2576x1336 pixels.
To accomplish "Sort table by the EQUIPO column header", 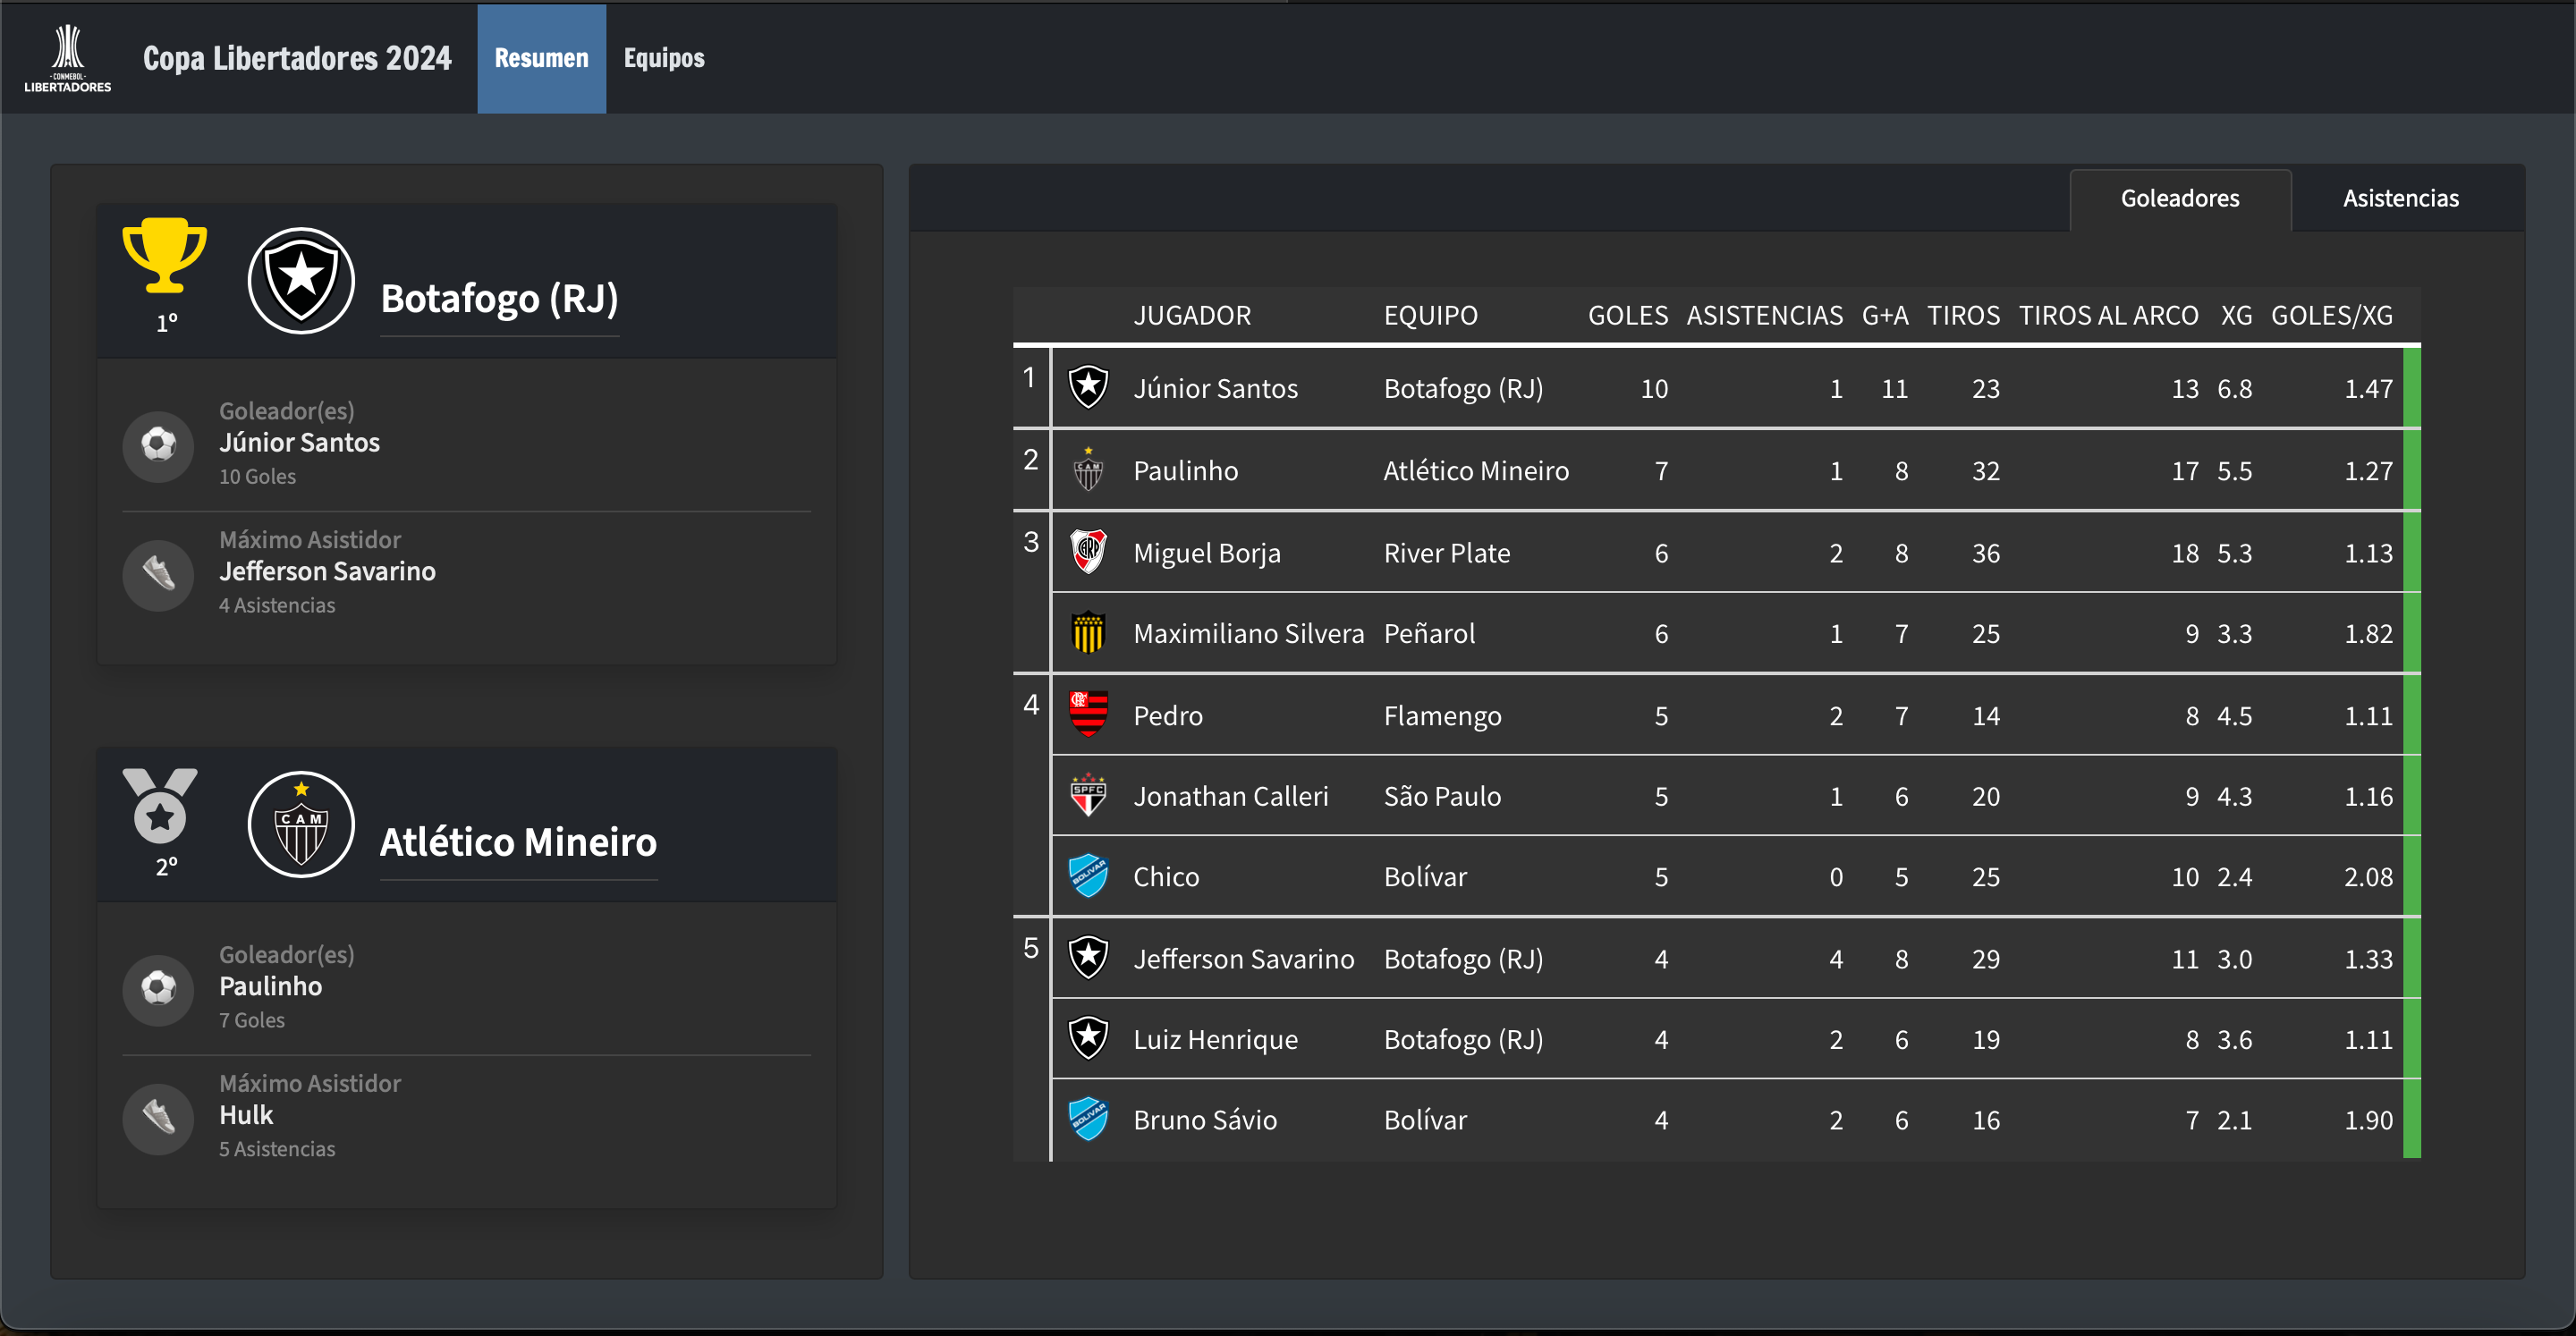I will (1430, 316).
